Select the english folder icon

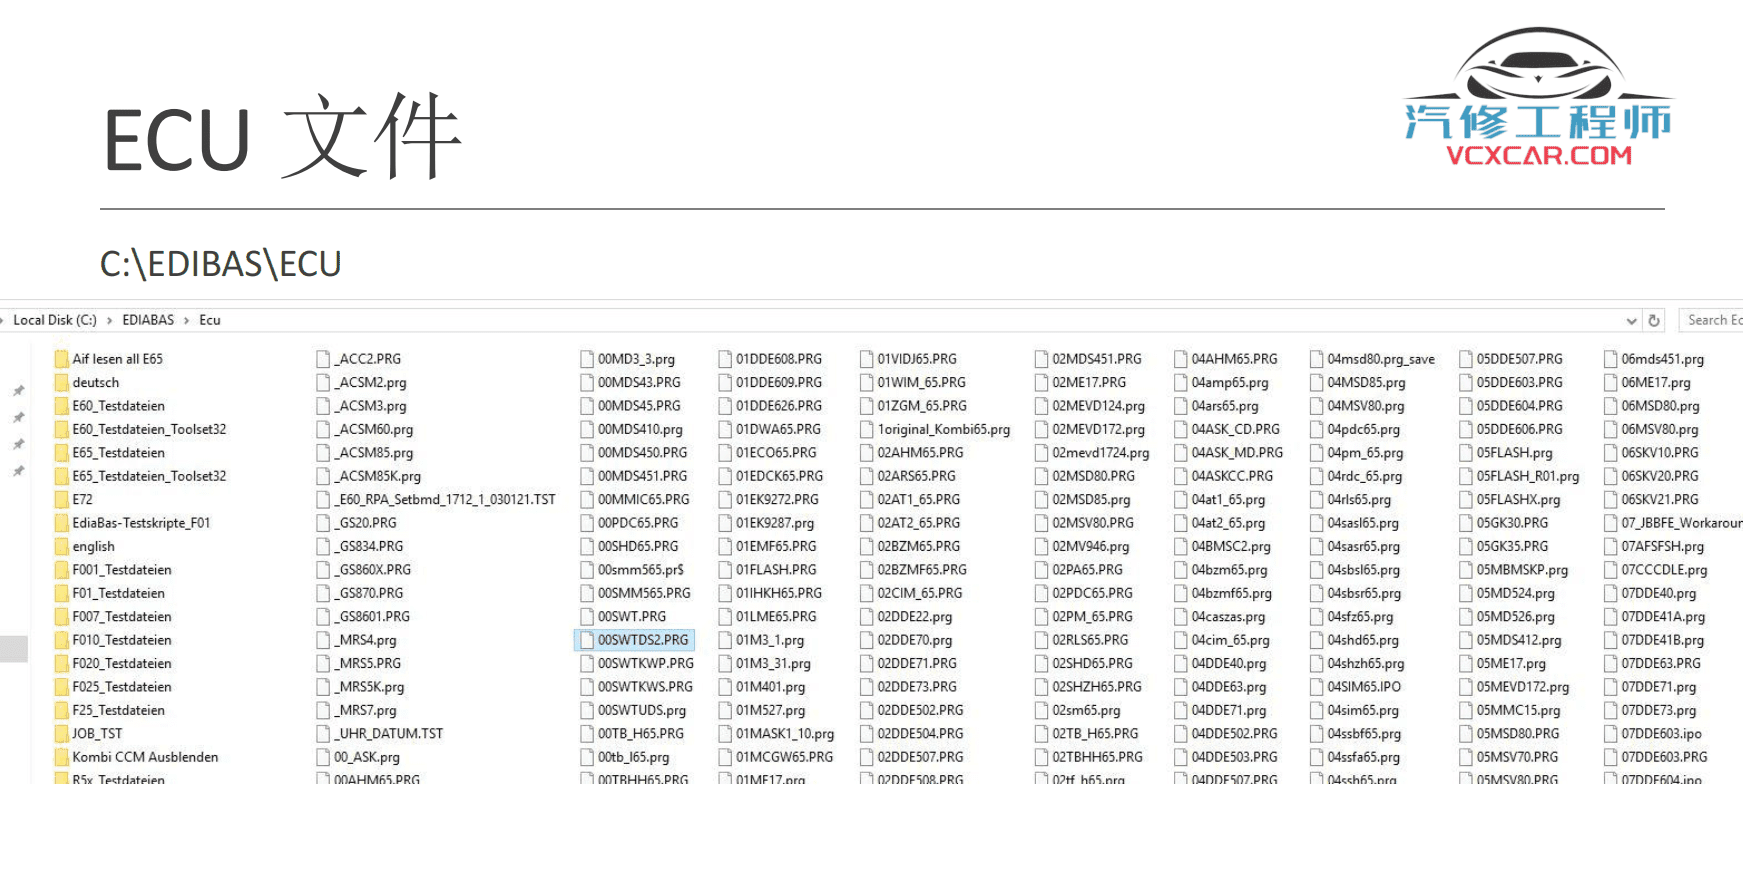point(61,547)
